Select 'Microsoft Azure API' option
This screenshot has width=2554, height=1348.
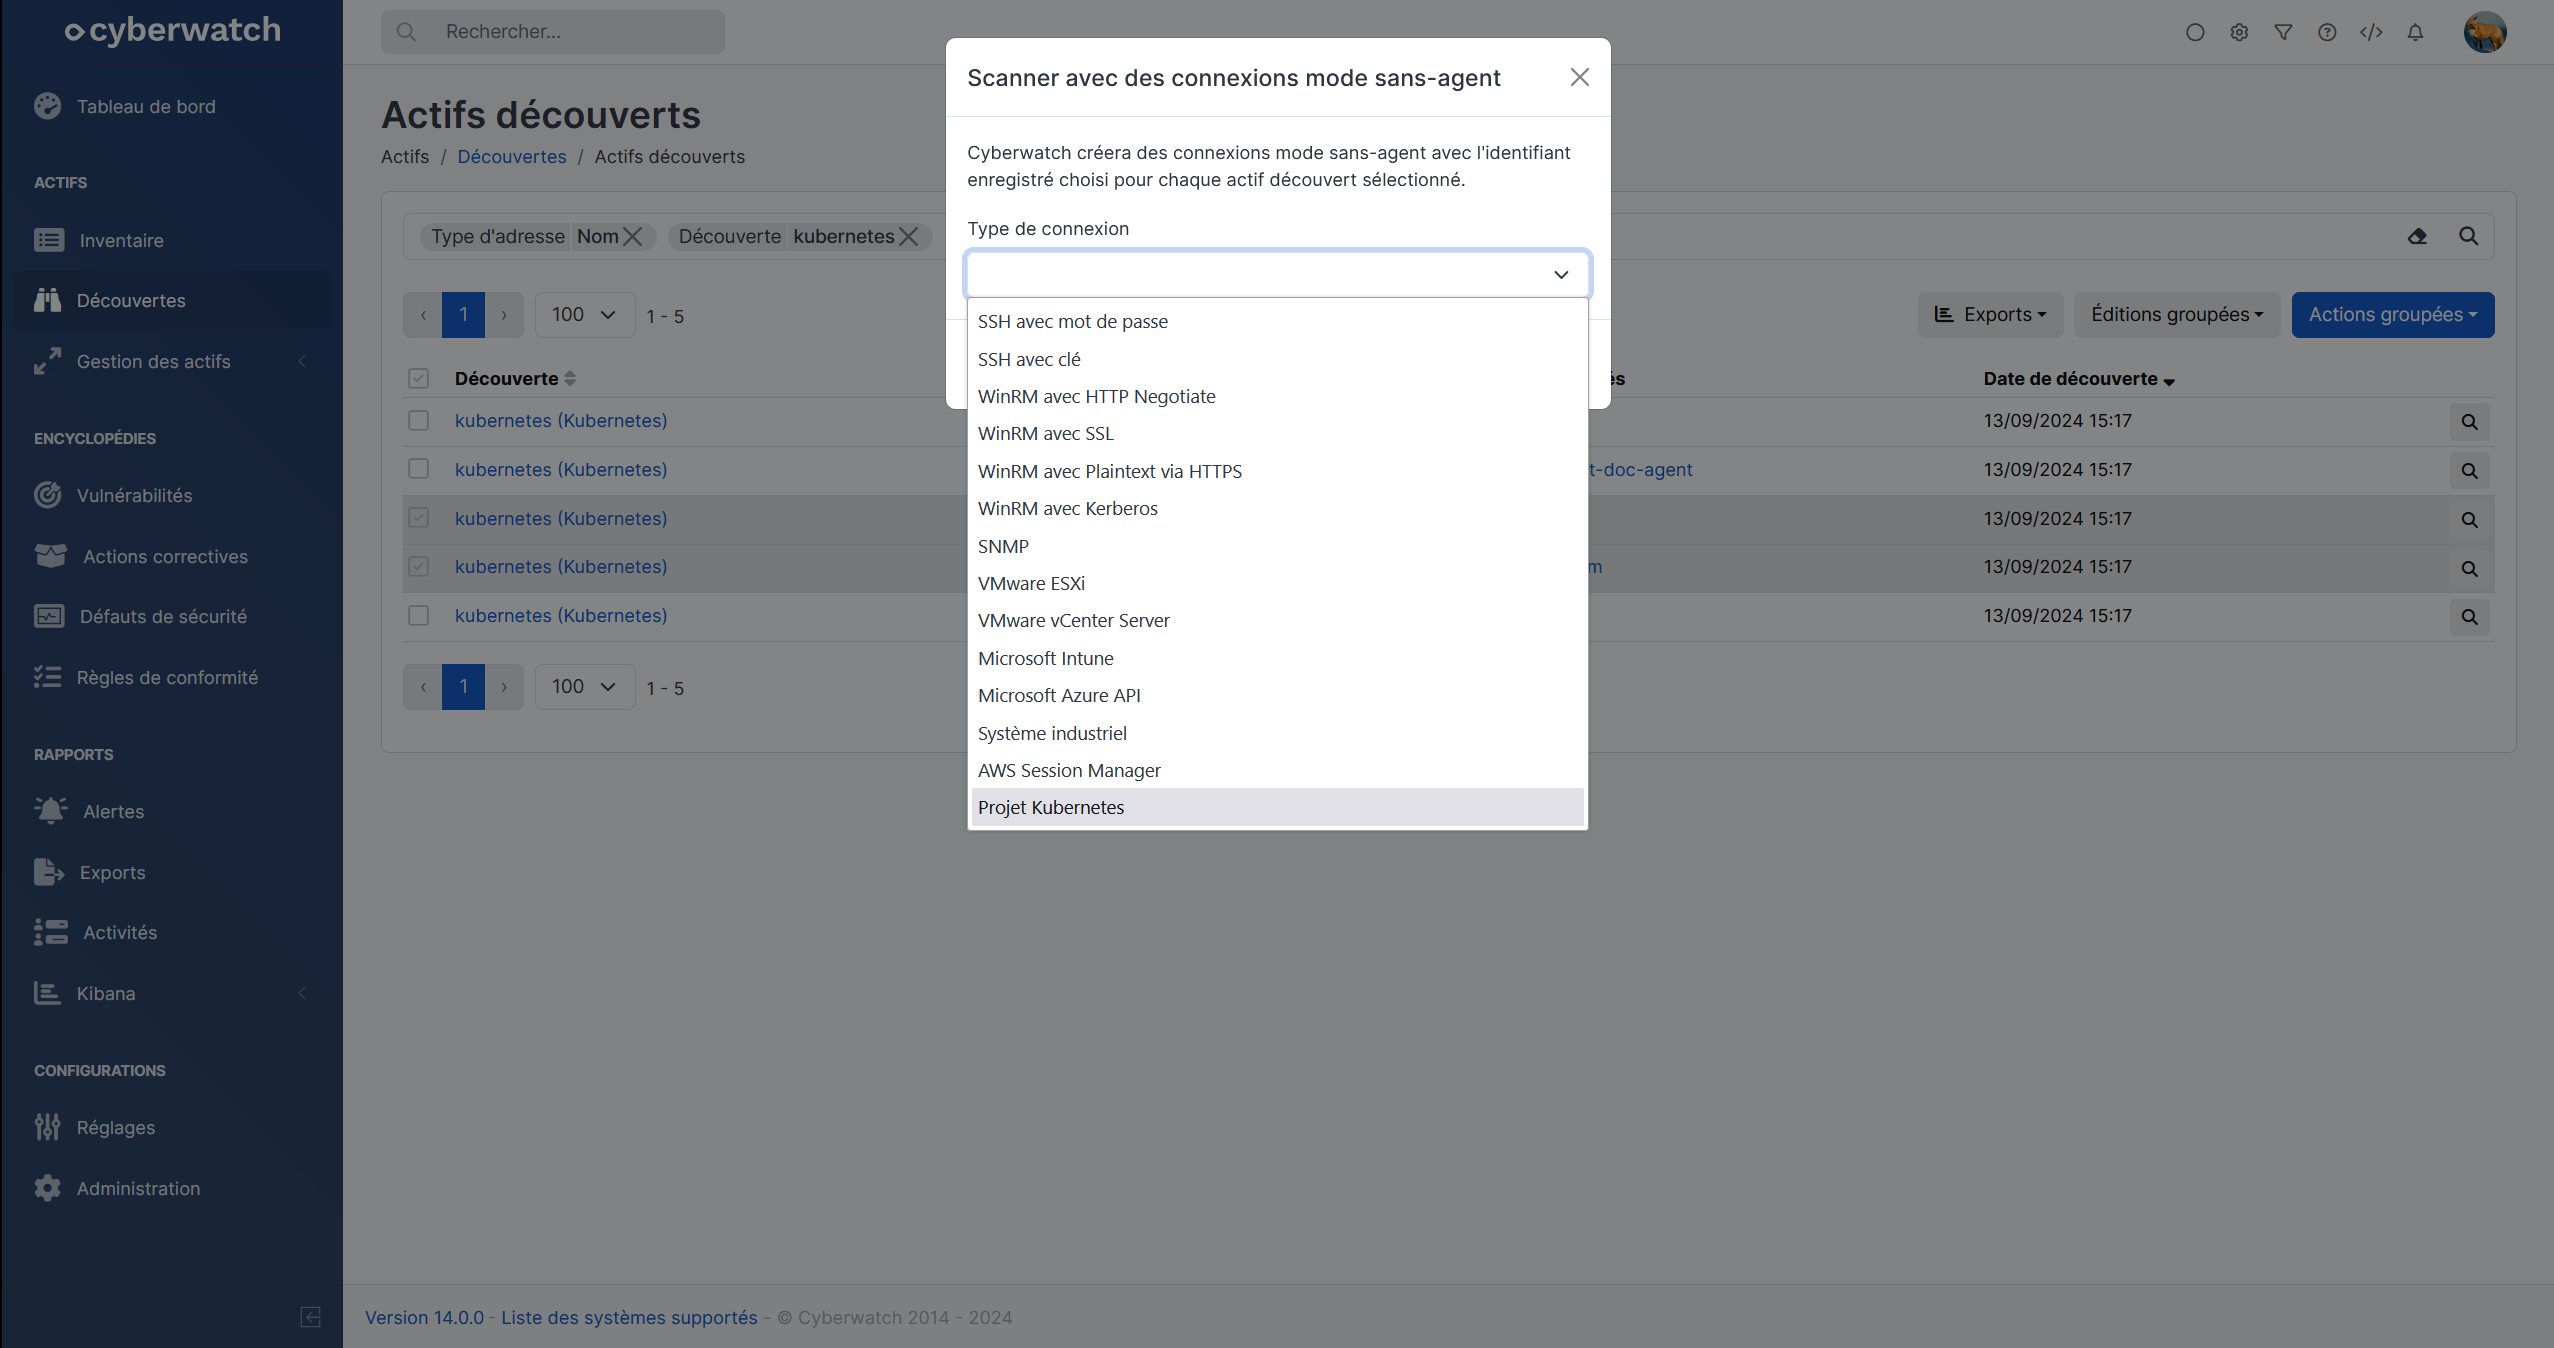[x=1277, y=695]
